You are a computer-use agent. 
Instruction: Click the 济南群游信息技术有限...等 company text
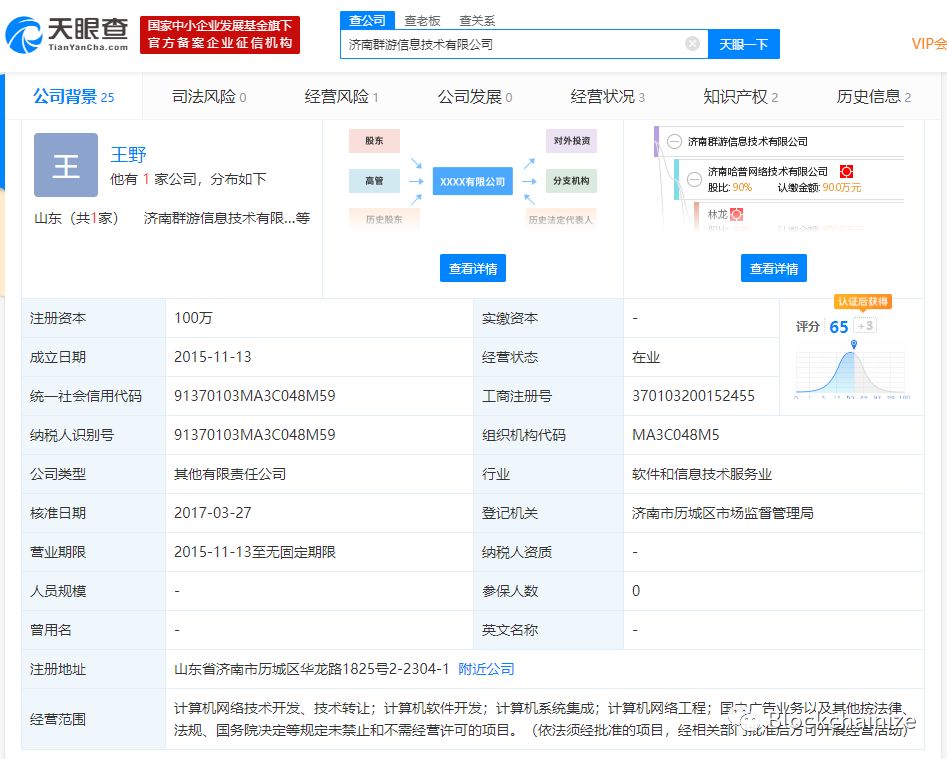226,218
